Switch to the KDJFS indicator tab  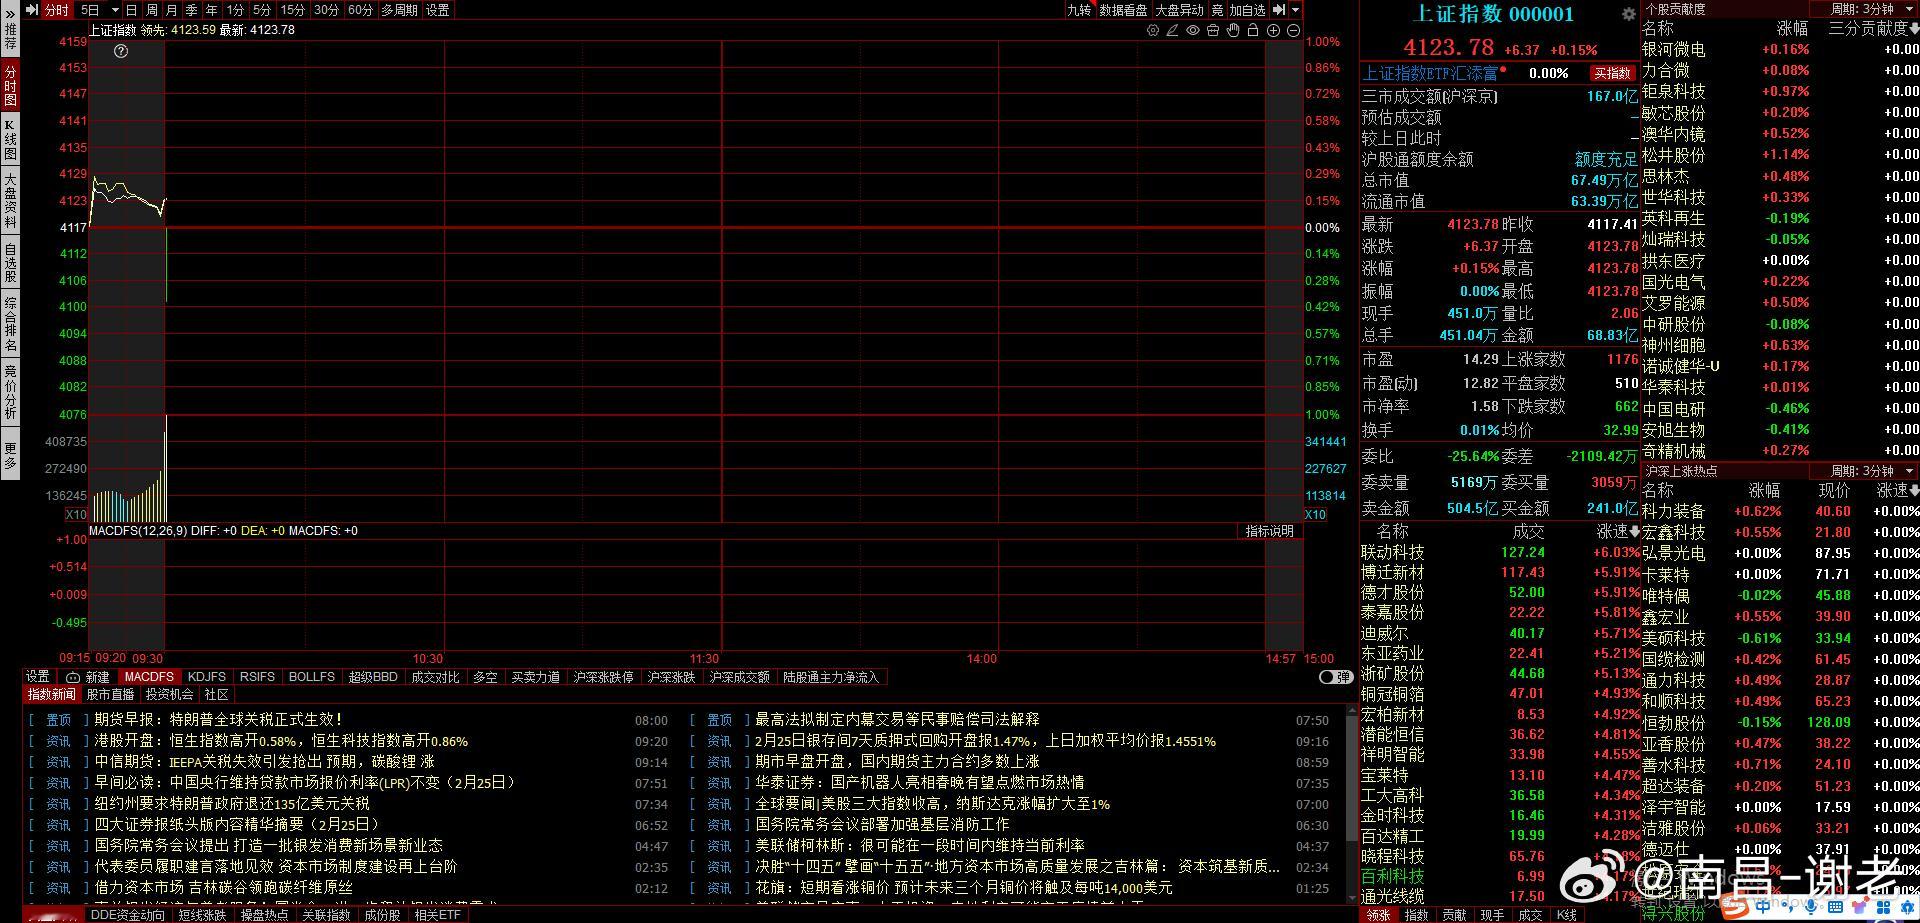(207, 676)
